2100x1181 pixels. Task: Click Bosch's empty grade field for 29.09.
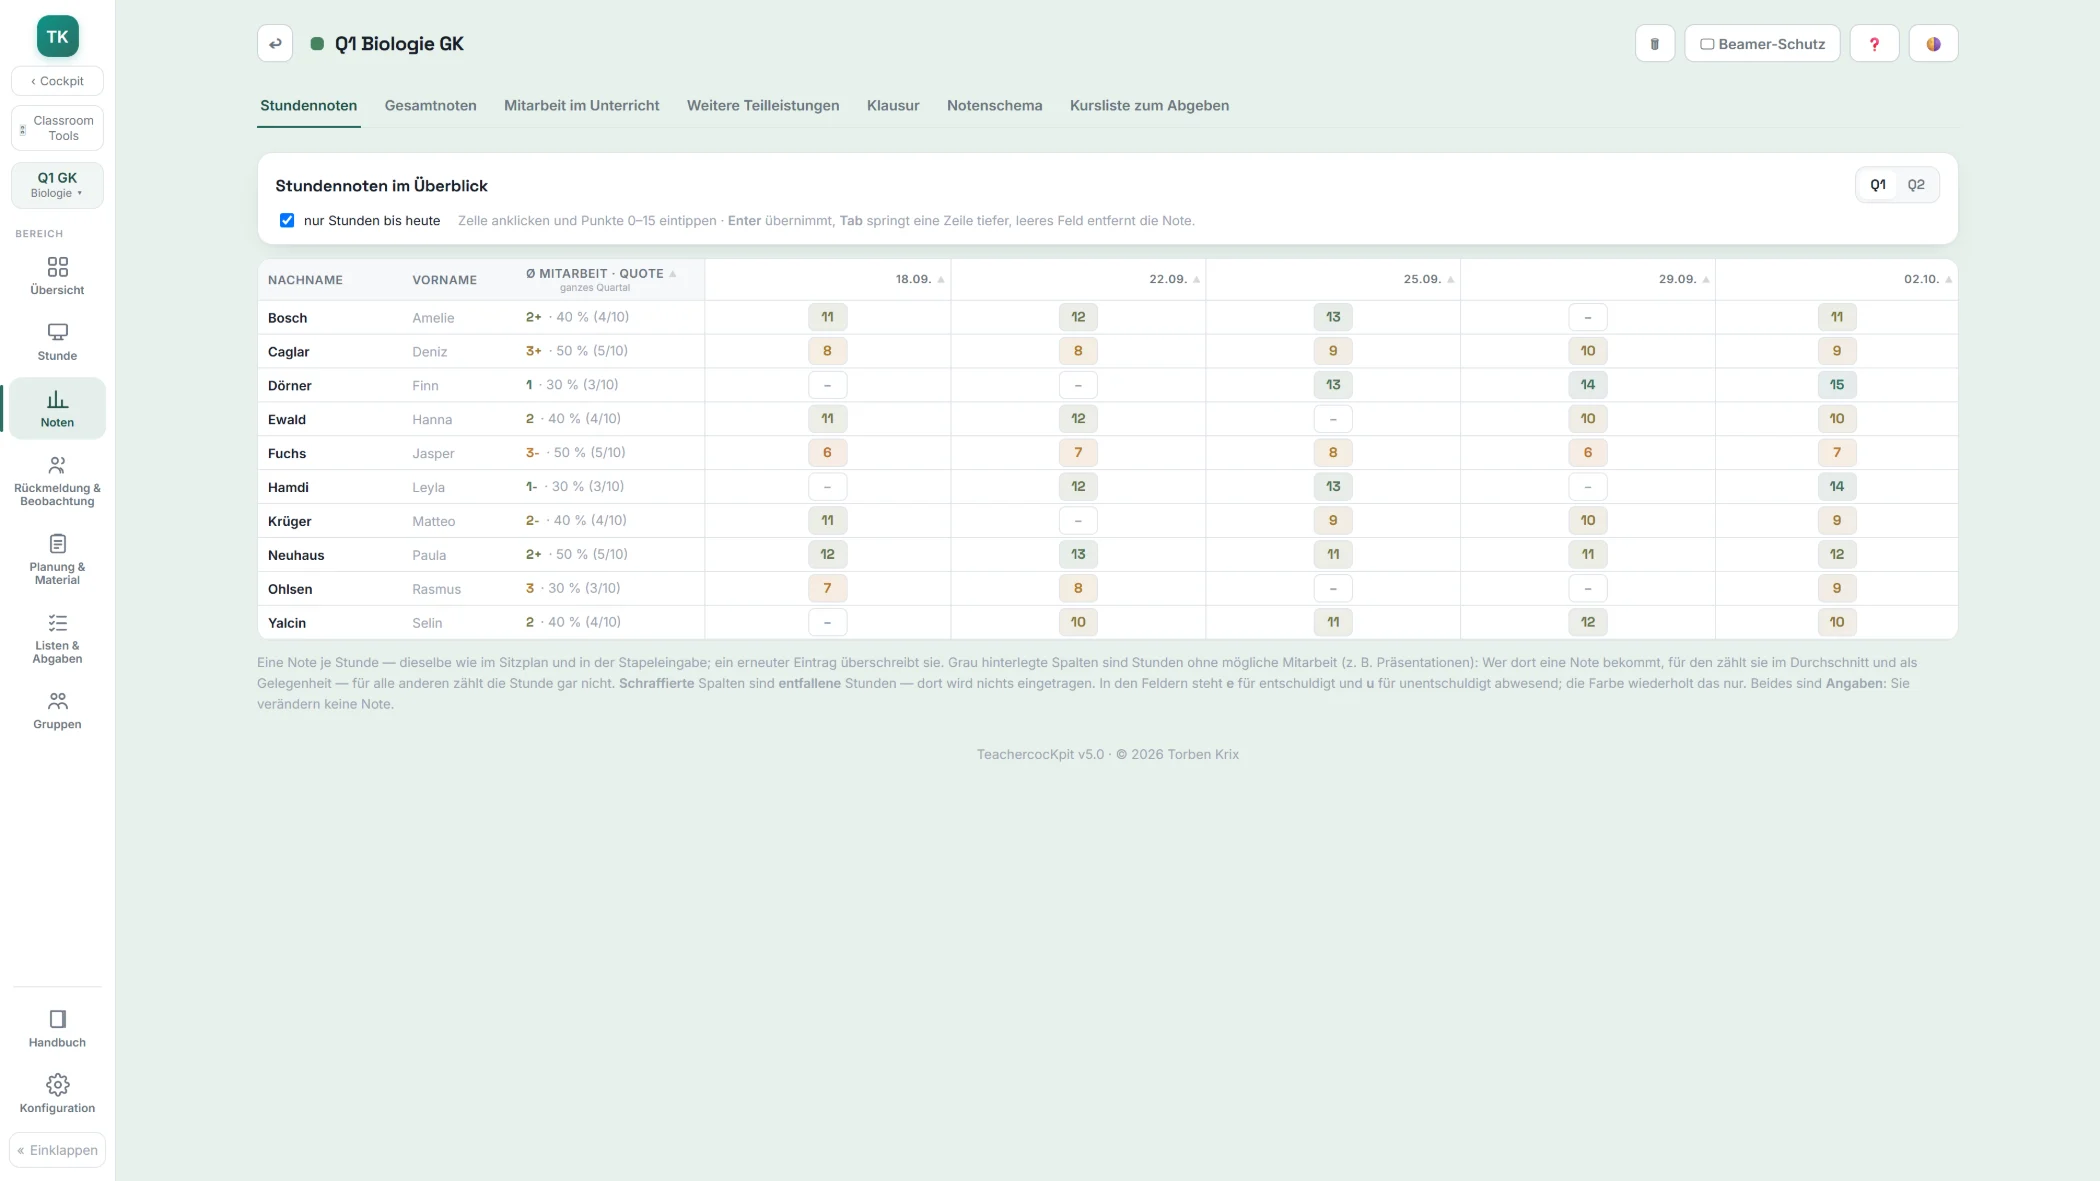click(x=1587, y=317)
